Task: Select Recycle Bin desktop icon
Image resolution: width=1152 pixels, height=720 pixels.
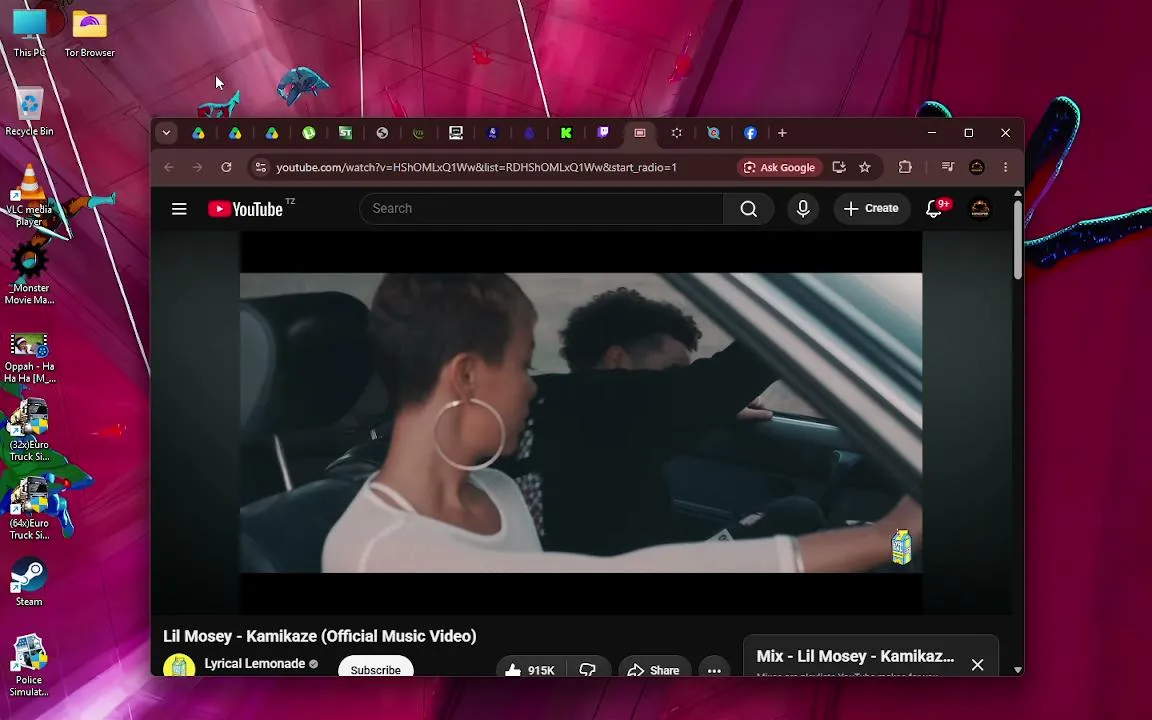Action: click(x=29, y=111)
